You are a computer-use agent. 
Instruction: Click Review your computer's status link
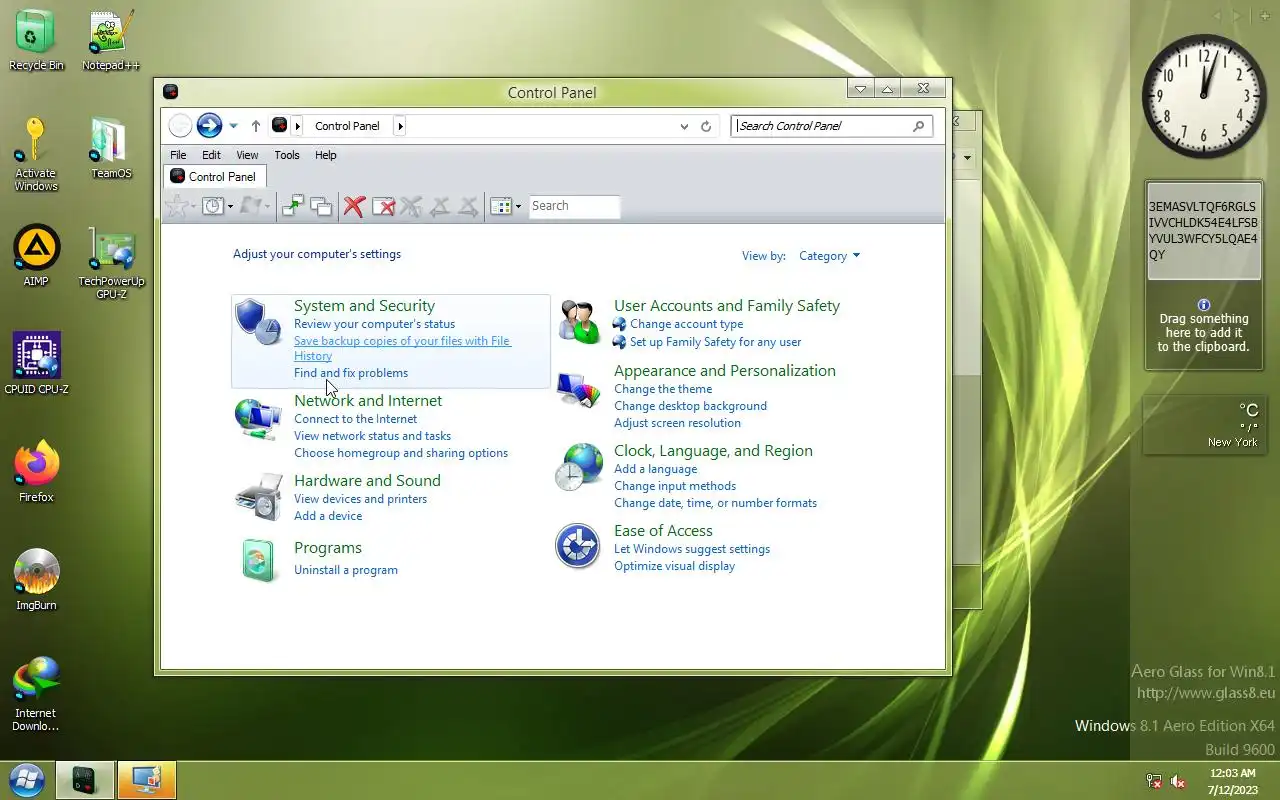[374, 324]
